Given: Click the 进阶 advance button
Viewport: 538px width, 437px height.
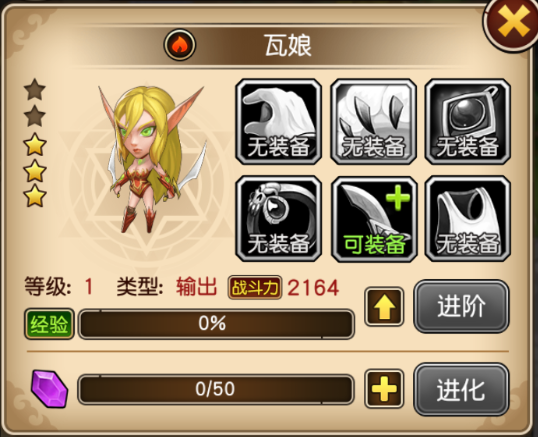Looking at the screenshot, I should 461,306.
